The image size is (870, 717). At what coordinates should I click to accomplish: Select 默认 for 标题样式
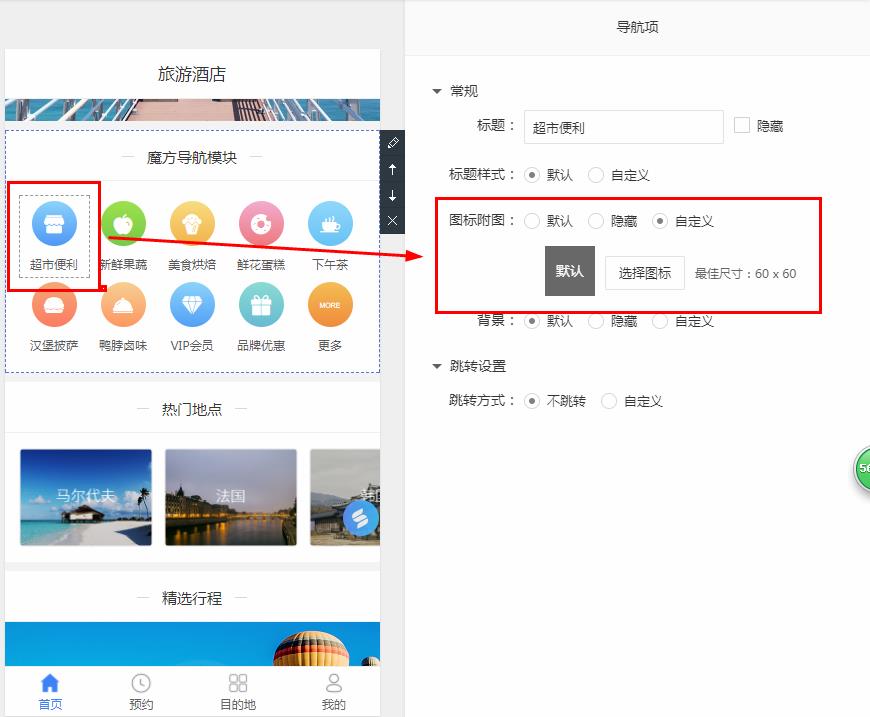click(x=532, y=175)
